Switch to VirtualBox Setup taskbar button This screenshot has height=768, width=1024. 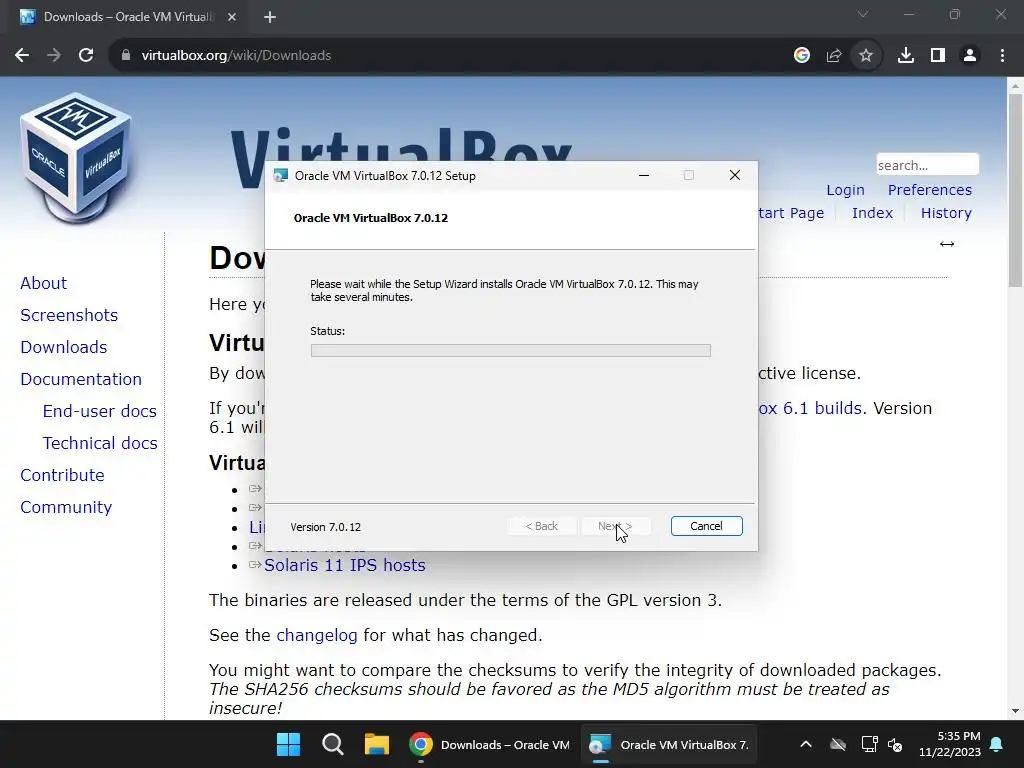coord(669,744)
